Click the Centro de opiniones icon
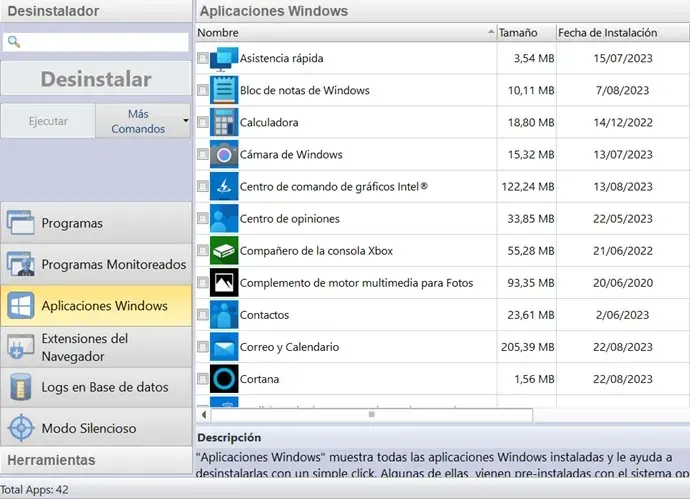Viewport: 690px width, 499px height. pyautogui.click(x=224, y=219)
